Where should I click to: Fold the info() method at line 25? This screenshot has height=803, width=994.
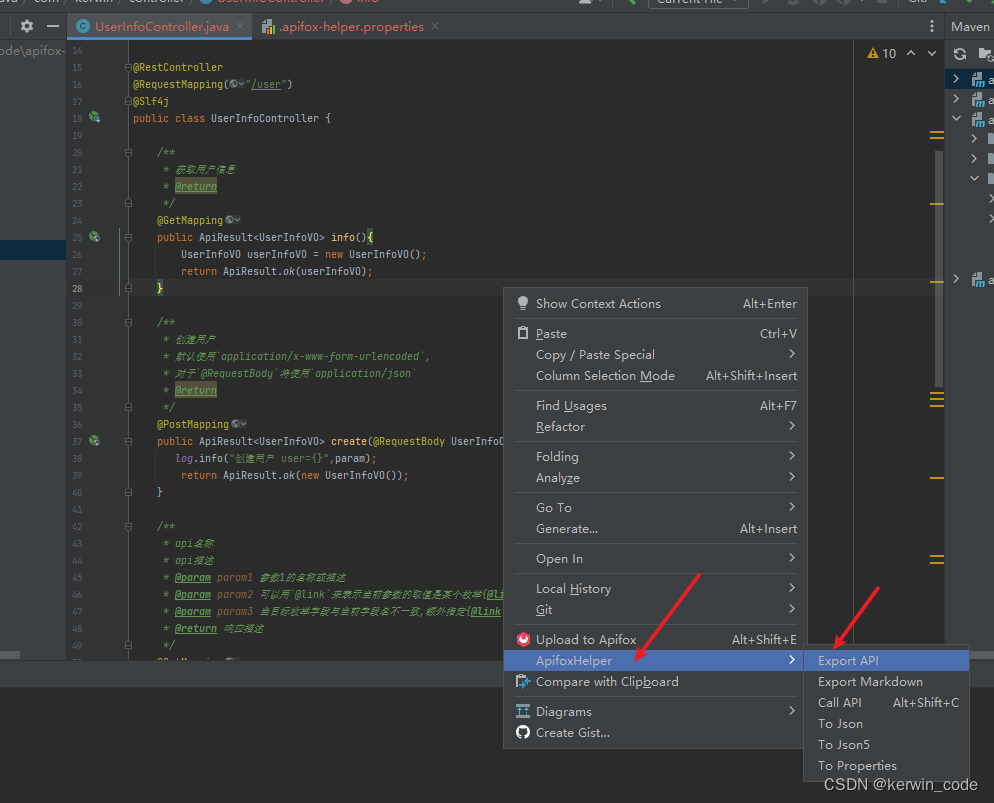pos(128,236)
